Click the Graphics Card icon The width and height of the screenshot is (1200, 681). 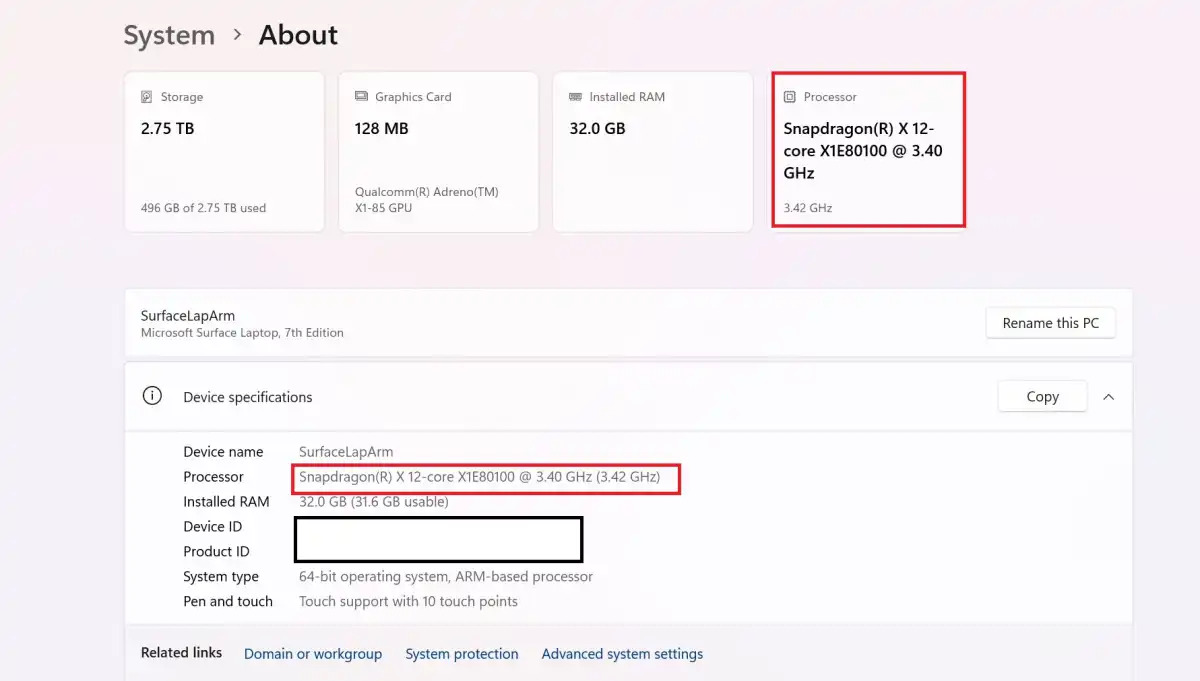tap(361, 97)
